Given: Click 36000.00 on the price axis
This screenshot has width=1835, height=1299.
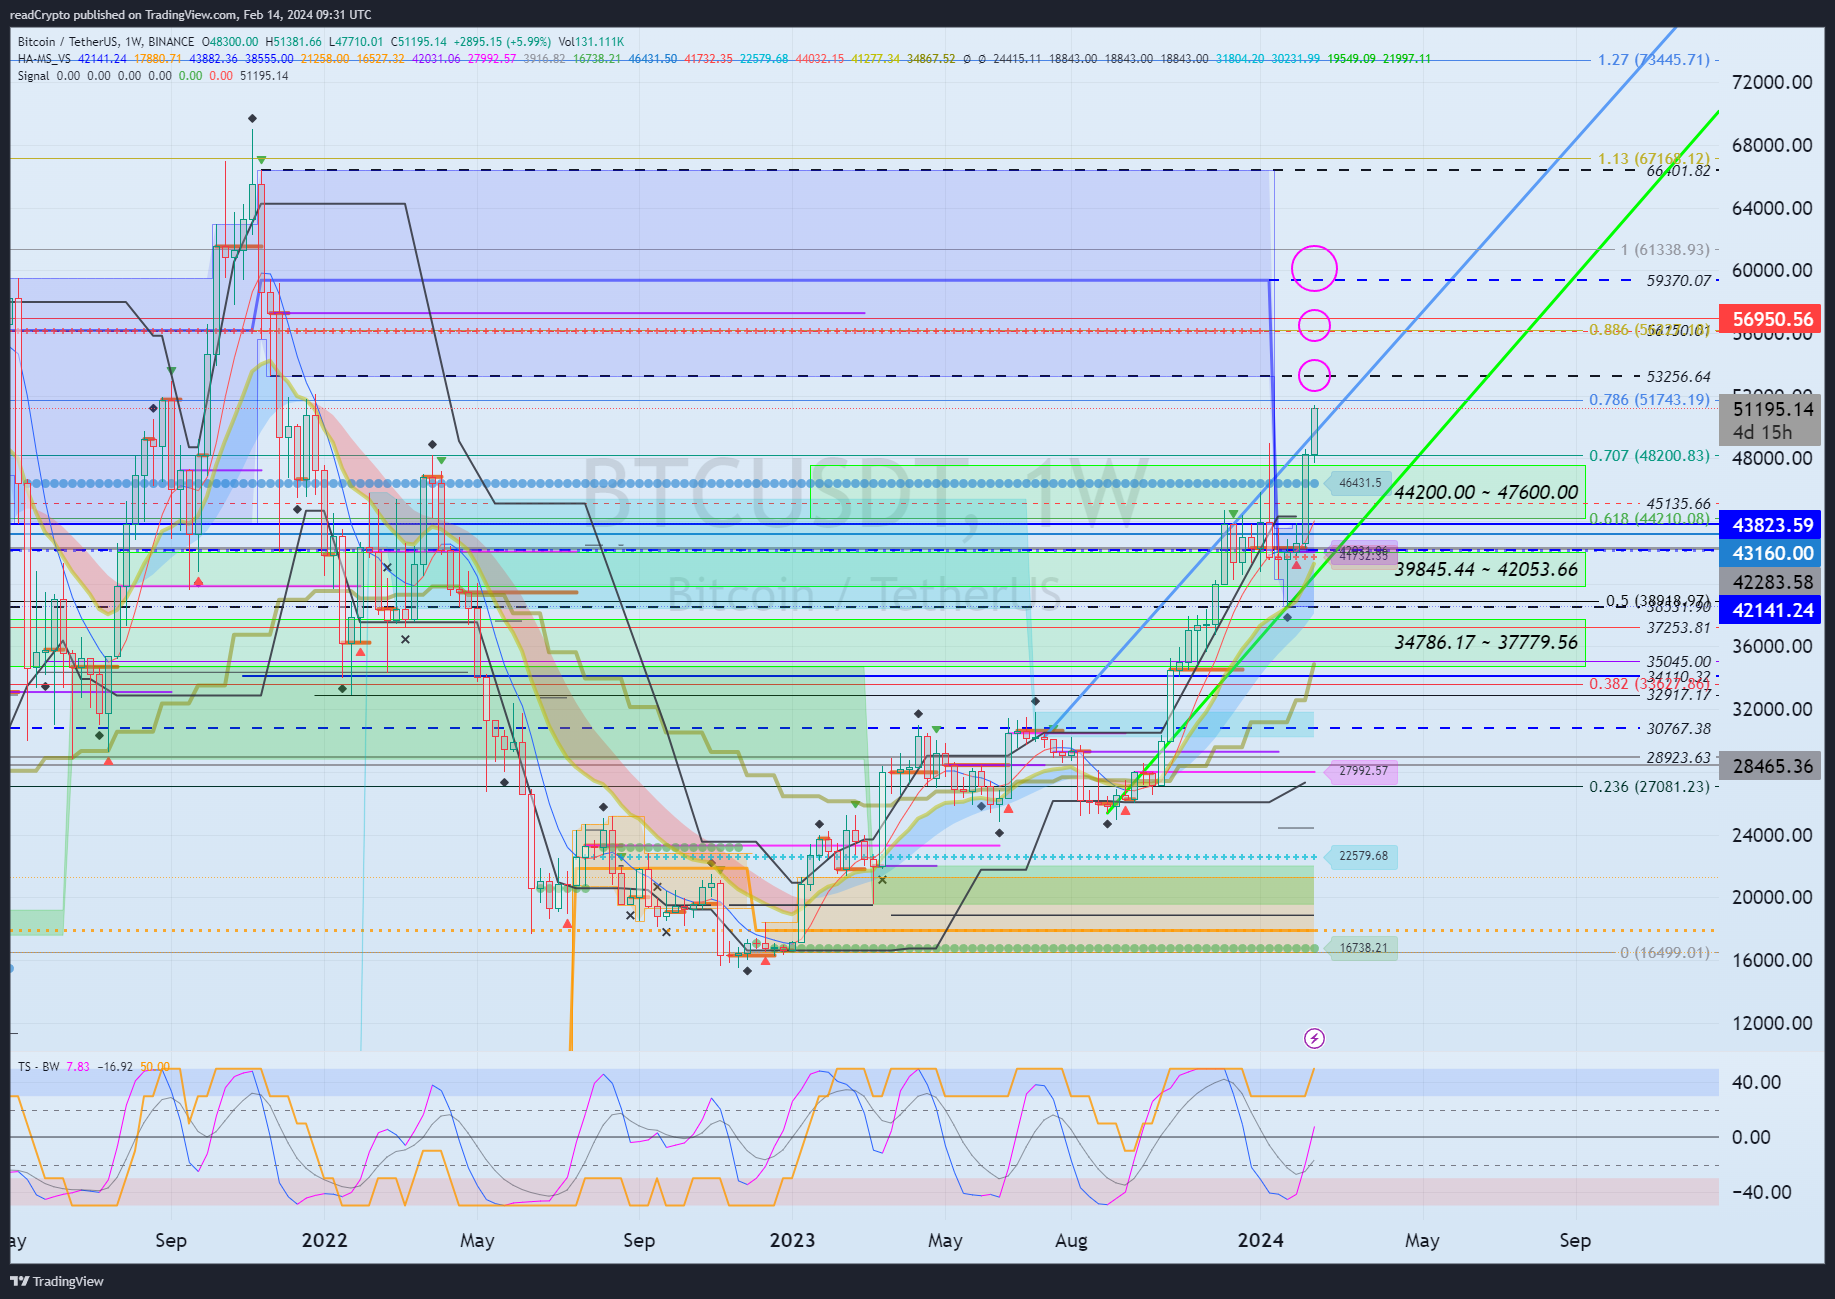Looking at the screenshot, I should pos(1772,646).
